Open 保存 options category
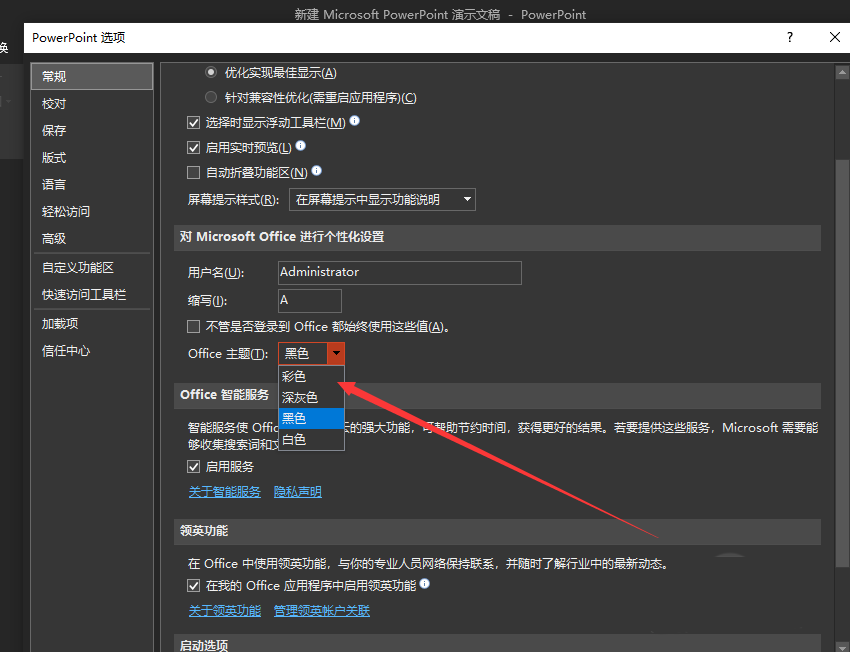 pyautogui.click(x=92, y=131)
